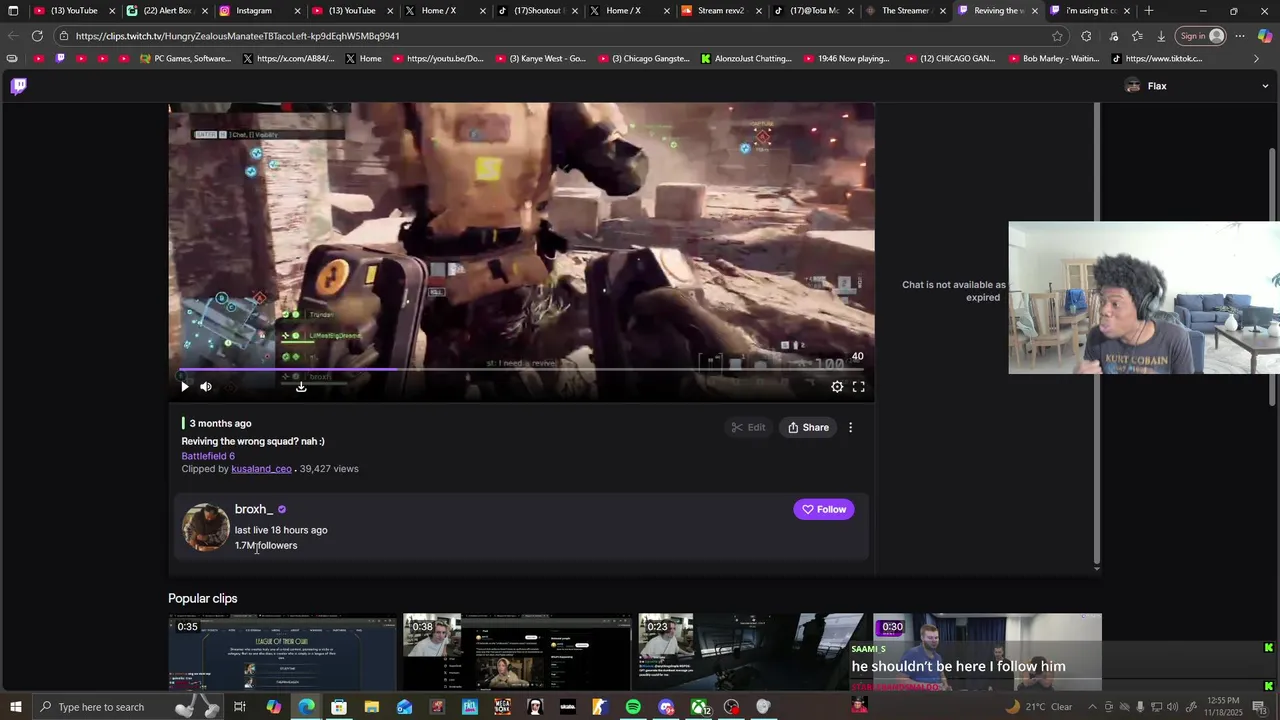Open the 0:38 popular clip thumbnail
Viewport: 1280px width, 720px height.
pyautogui.click(x=518, y=652)
